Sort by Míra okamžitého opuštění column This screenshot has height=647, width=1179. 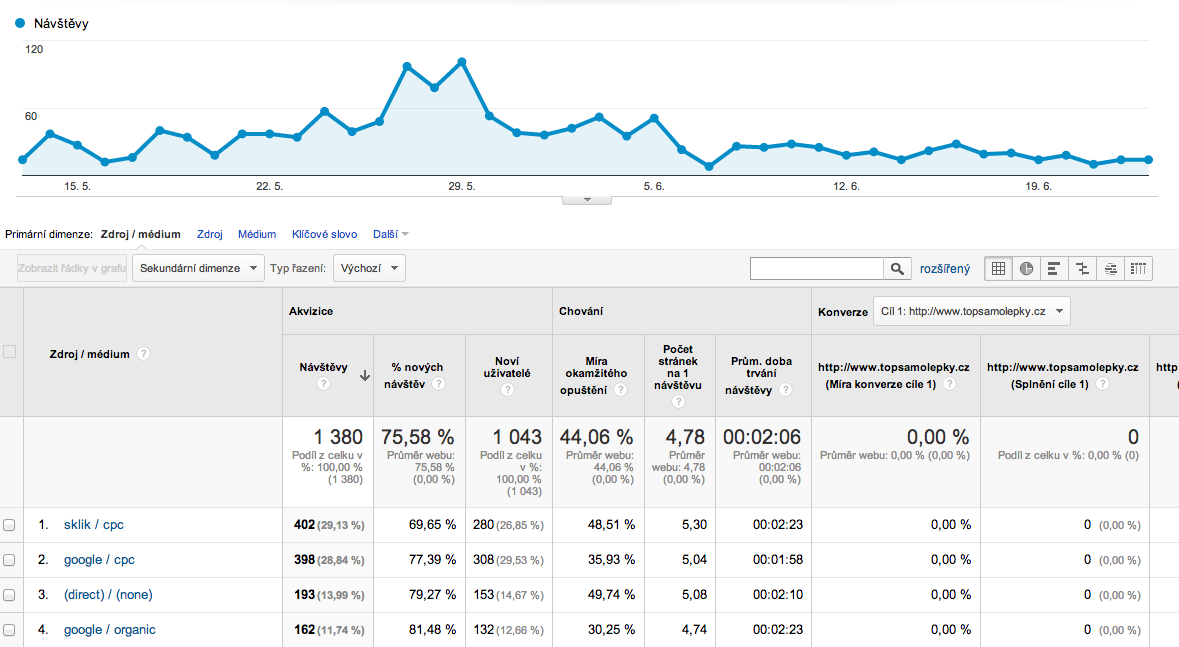pos(596,375)
